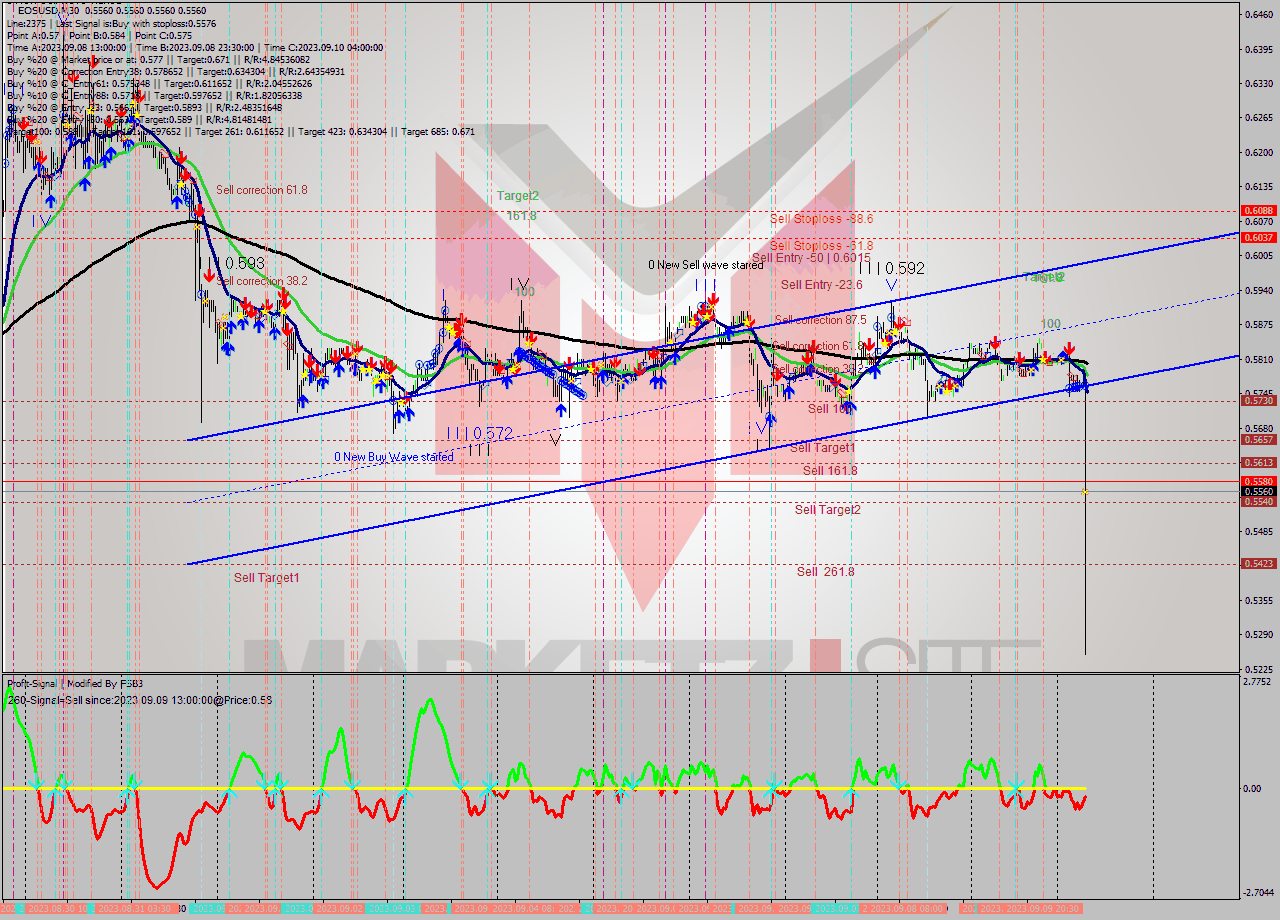
Task: Click the yellow star marker at the last candle
Action: pyautogui.click(x=1084, y=491)
